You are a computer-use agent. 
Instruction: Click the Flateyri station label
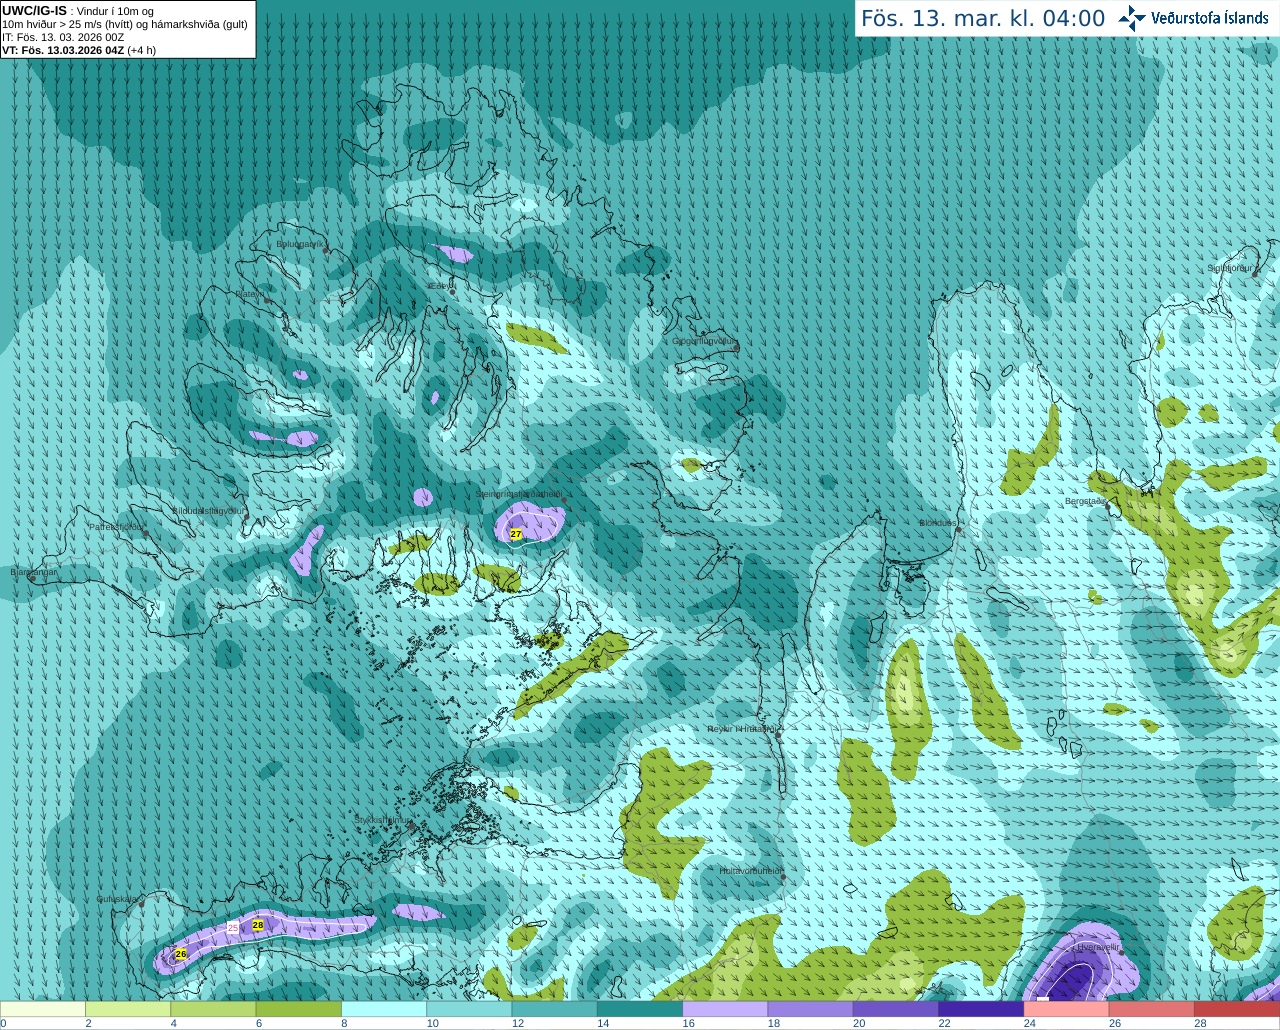coord(250,294)
